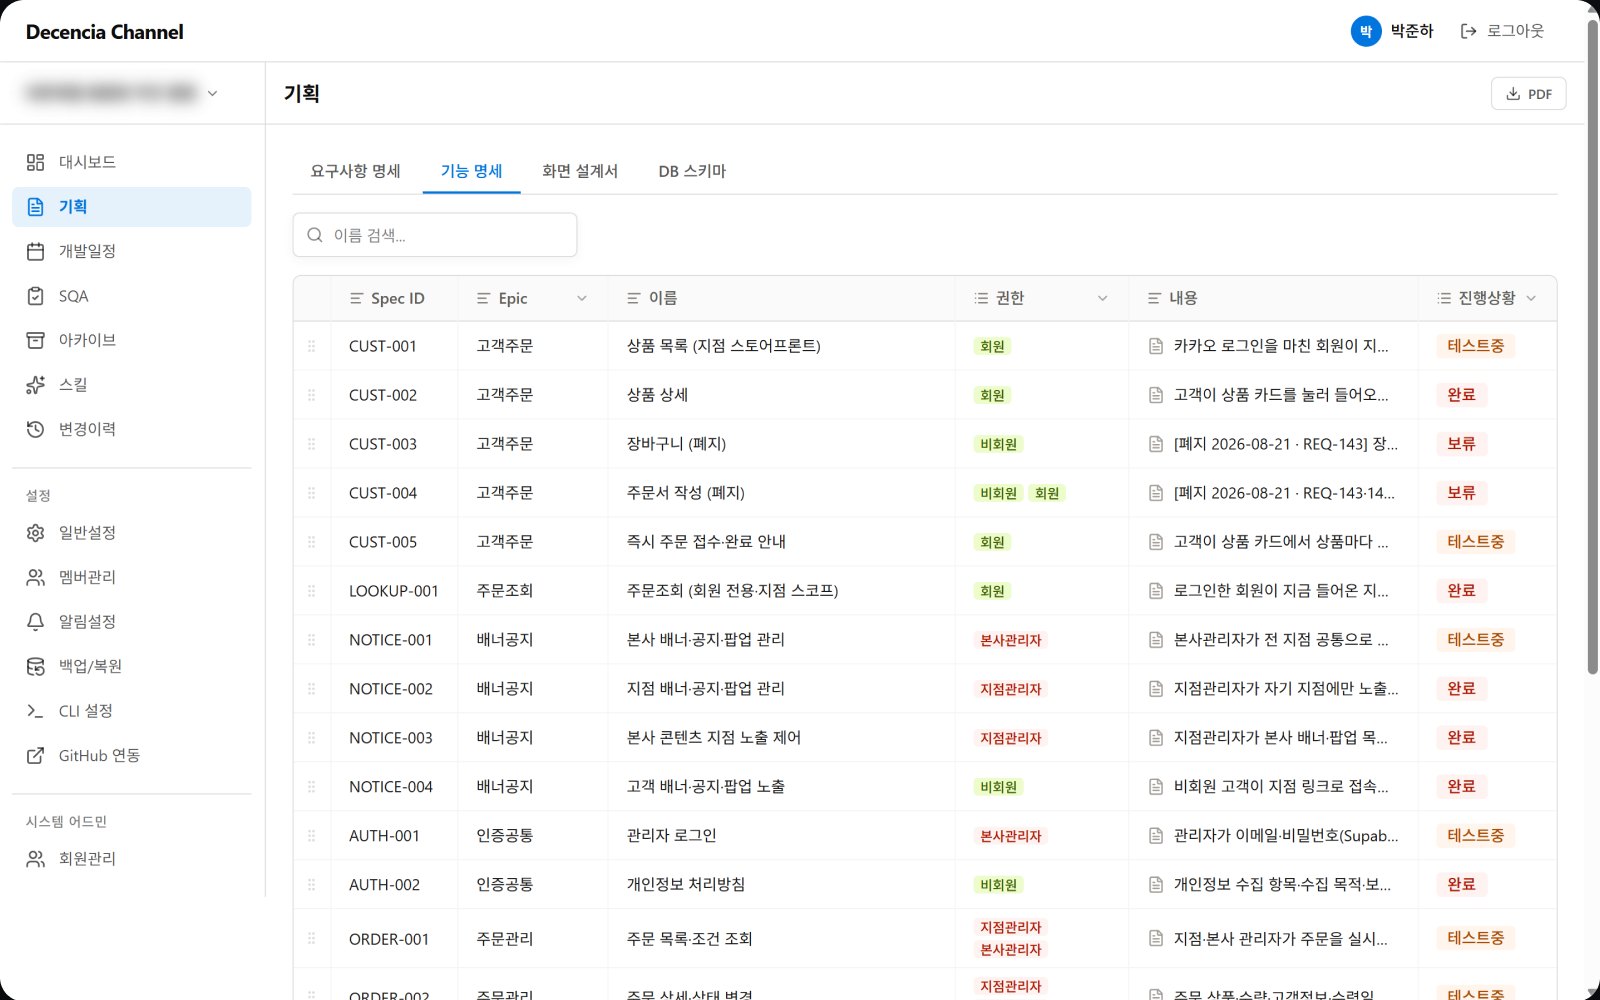Open the document icon in the CUST-003 내용 cell
This screenshot has width=1600, height=1000.
[1156, 444]
